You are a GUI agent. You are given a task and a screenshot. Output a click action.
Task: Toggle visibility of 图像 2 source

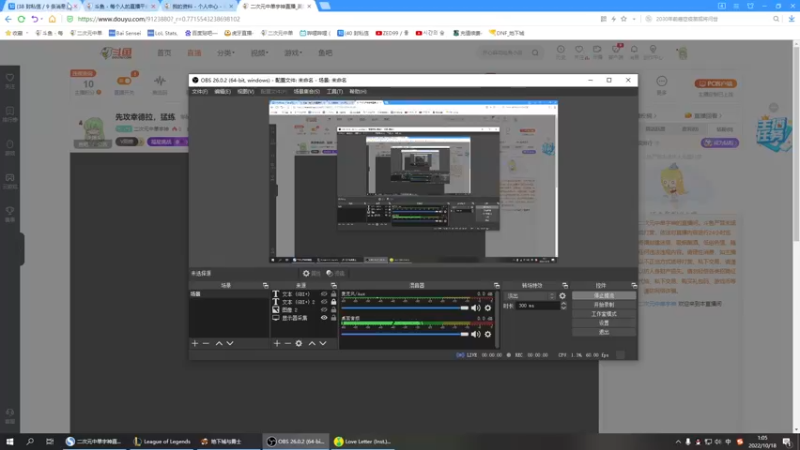324,310
